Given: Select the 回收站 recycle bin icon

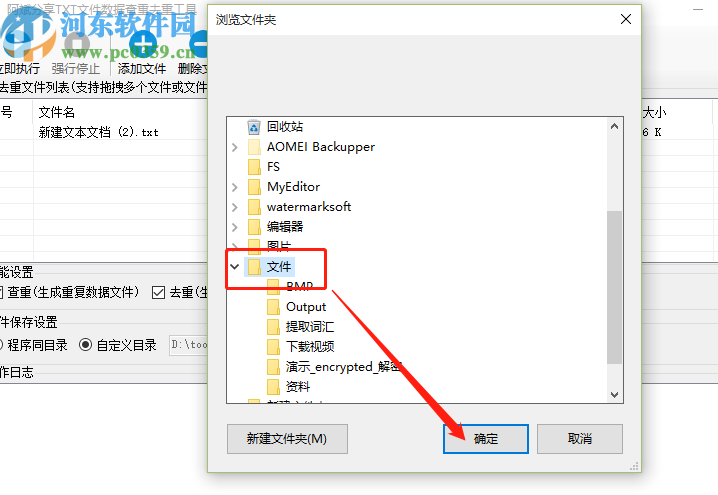Looking at the screenshot, I should coord(254,127).
